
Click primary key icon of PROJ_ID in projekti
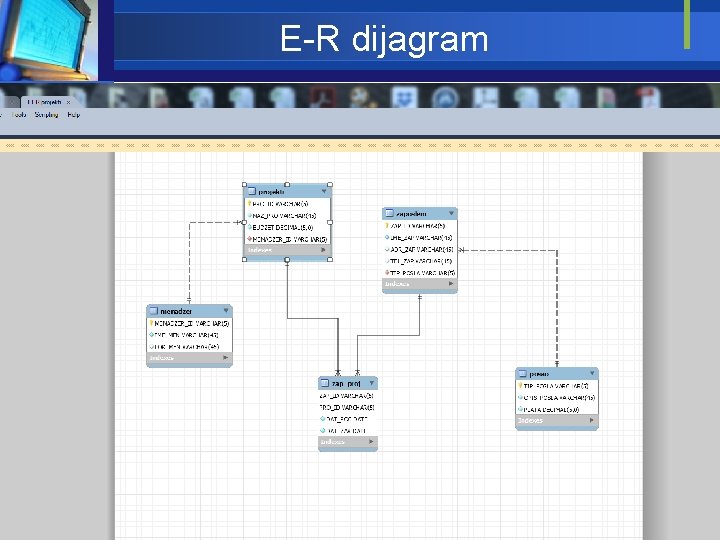click(249, 203)
